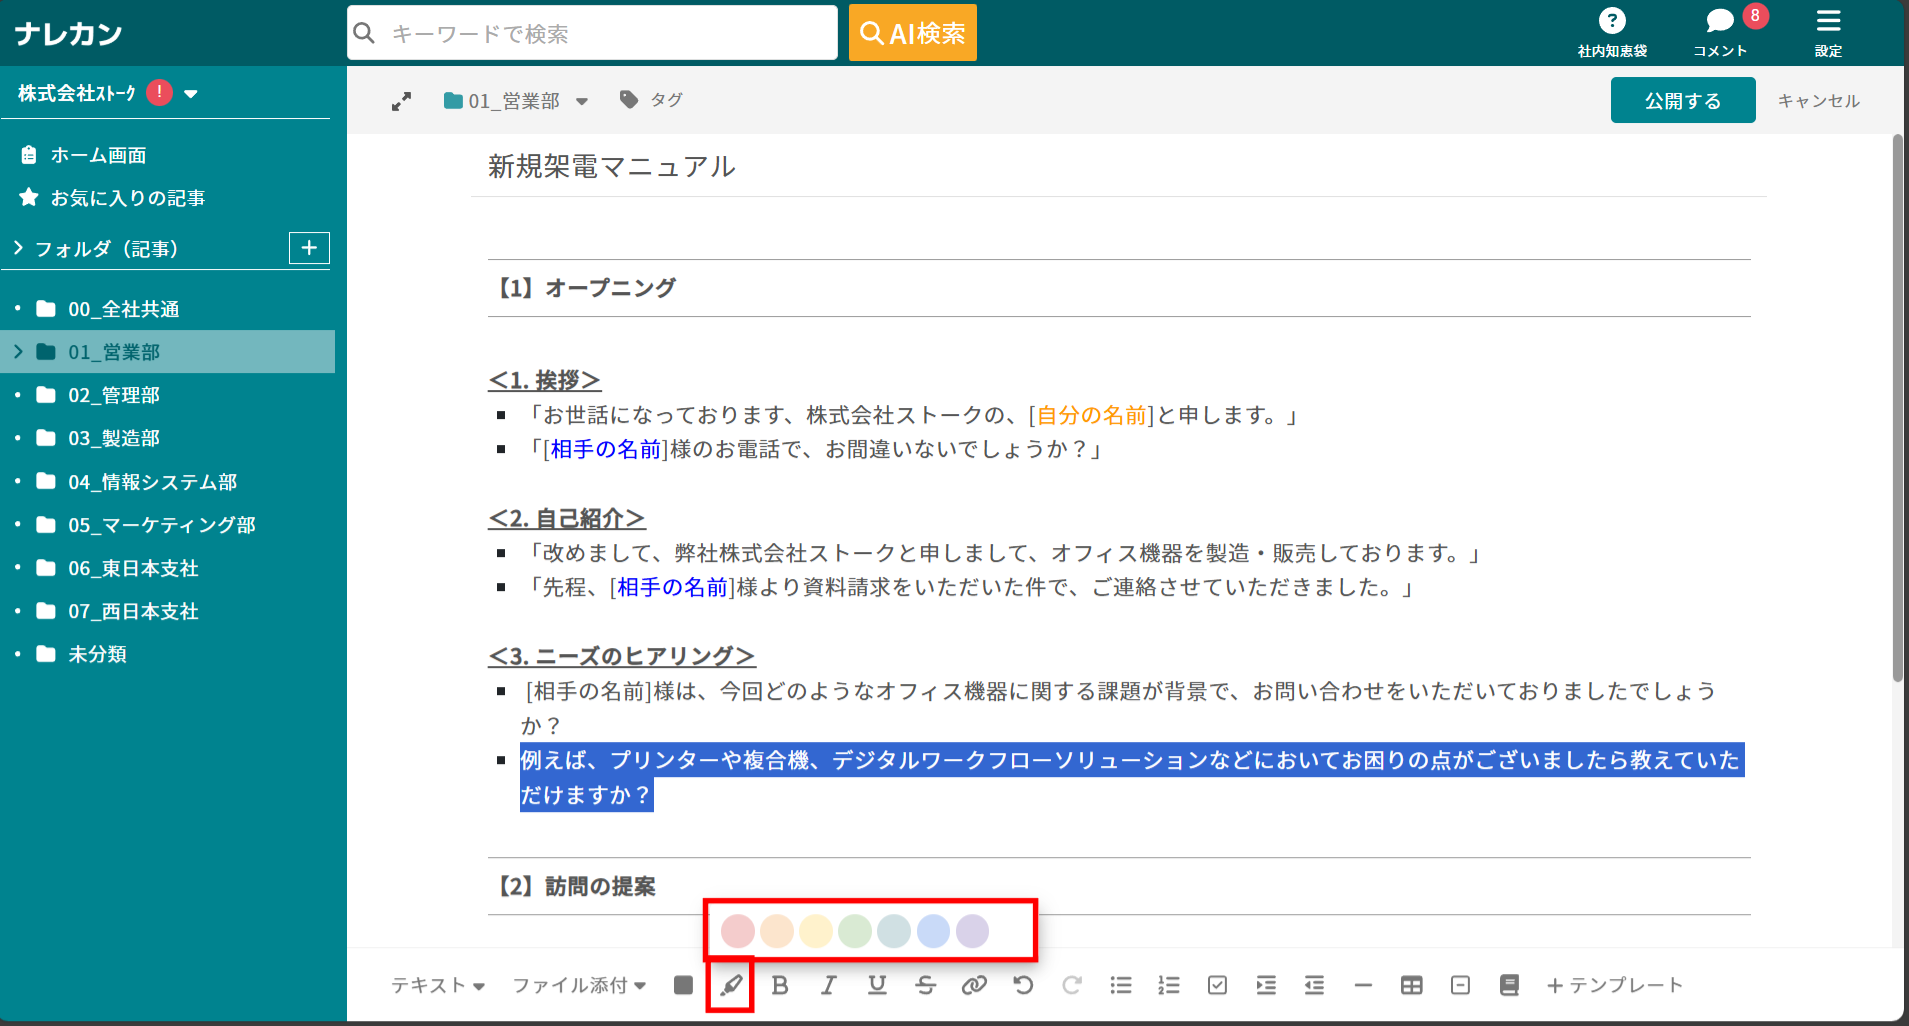Toggle the bullet list formatting
The width and height of the screenshot is (1909, 1026).
coord(1120,985)
